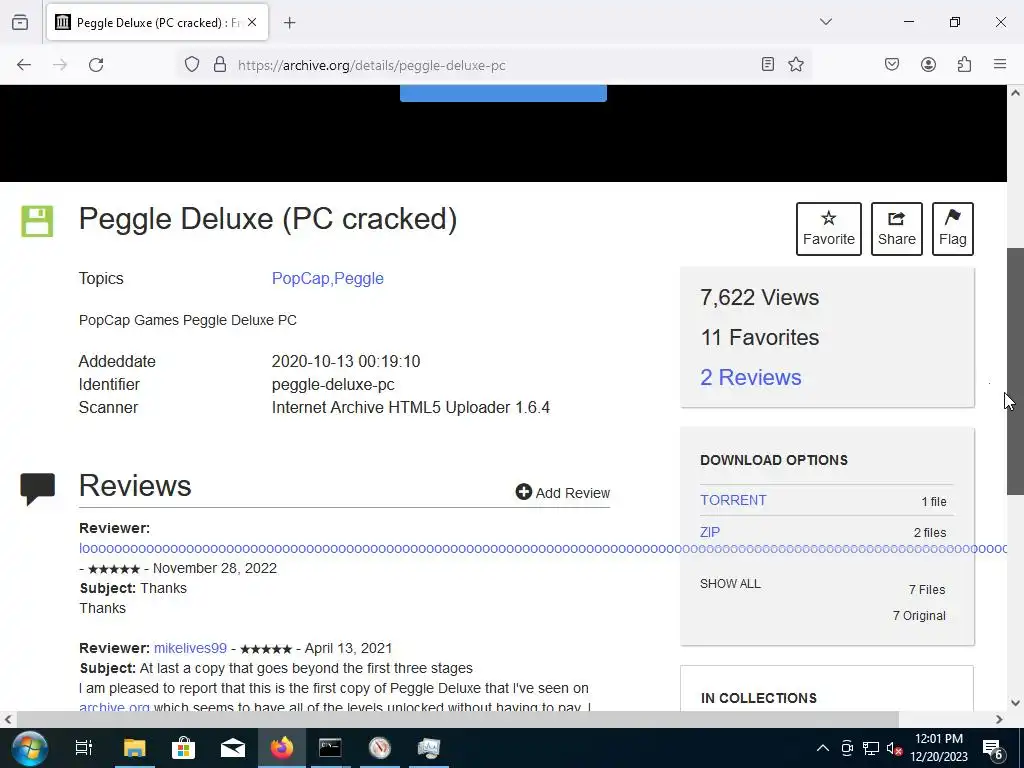This screenshot has height=768, width=1024.
Task: Jump to the 2 Reviews link
Action: click(x=750, y=377)
